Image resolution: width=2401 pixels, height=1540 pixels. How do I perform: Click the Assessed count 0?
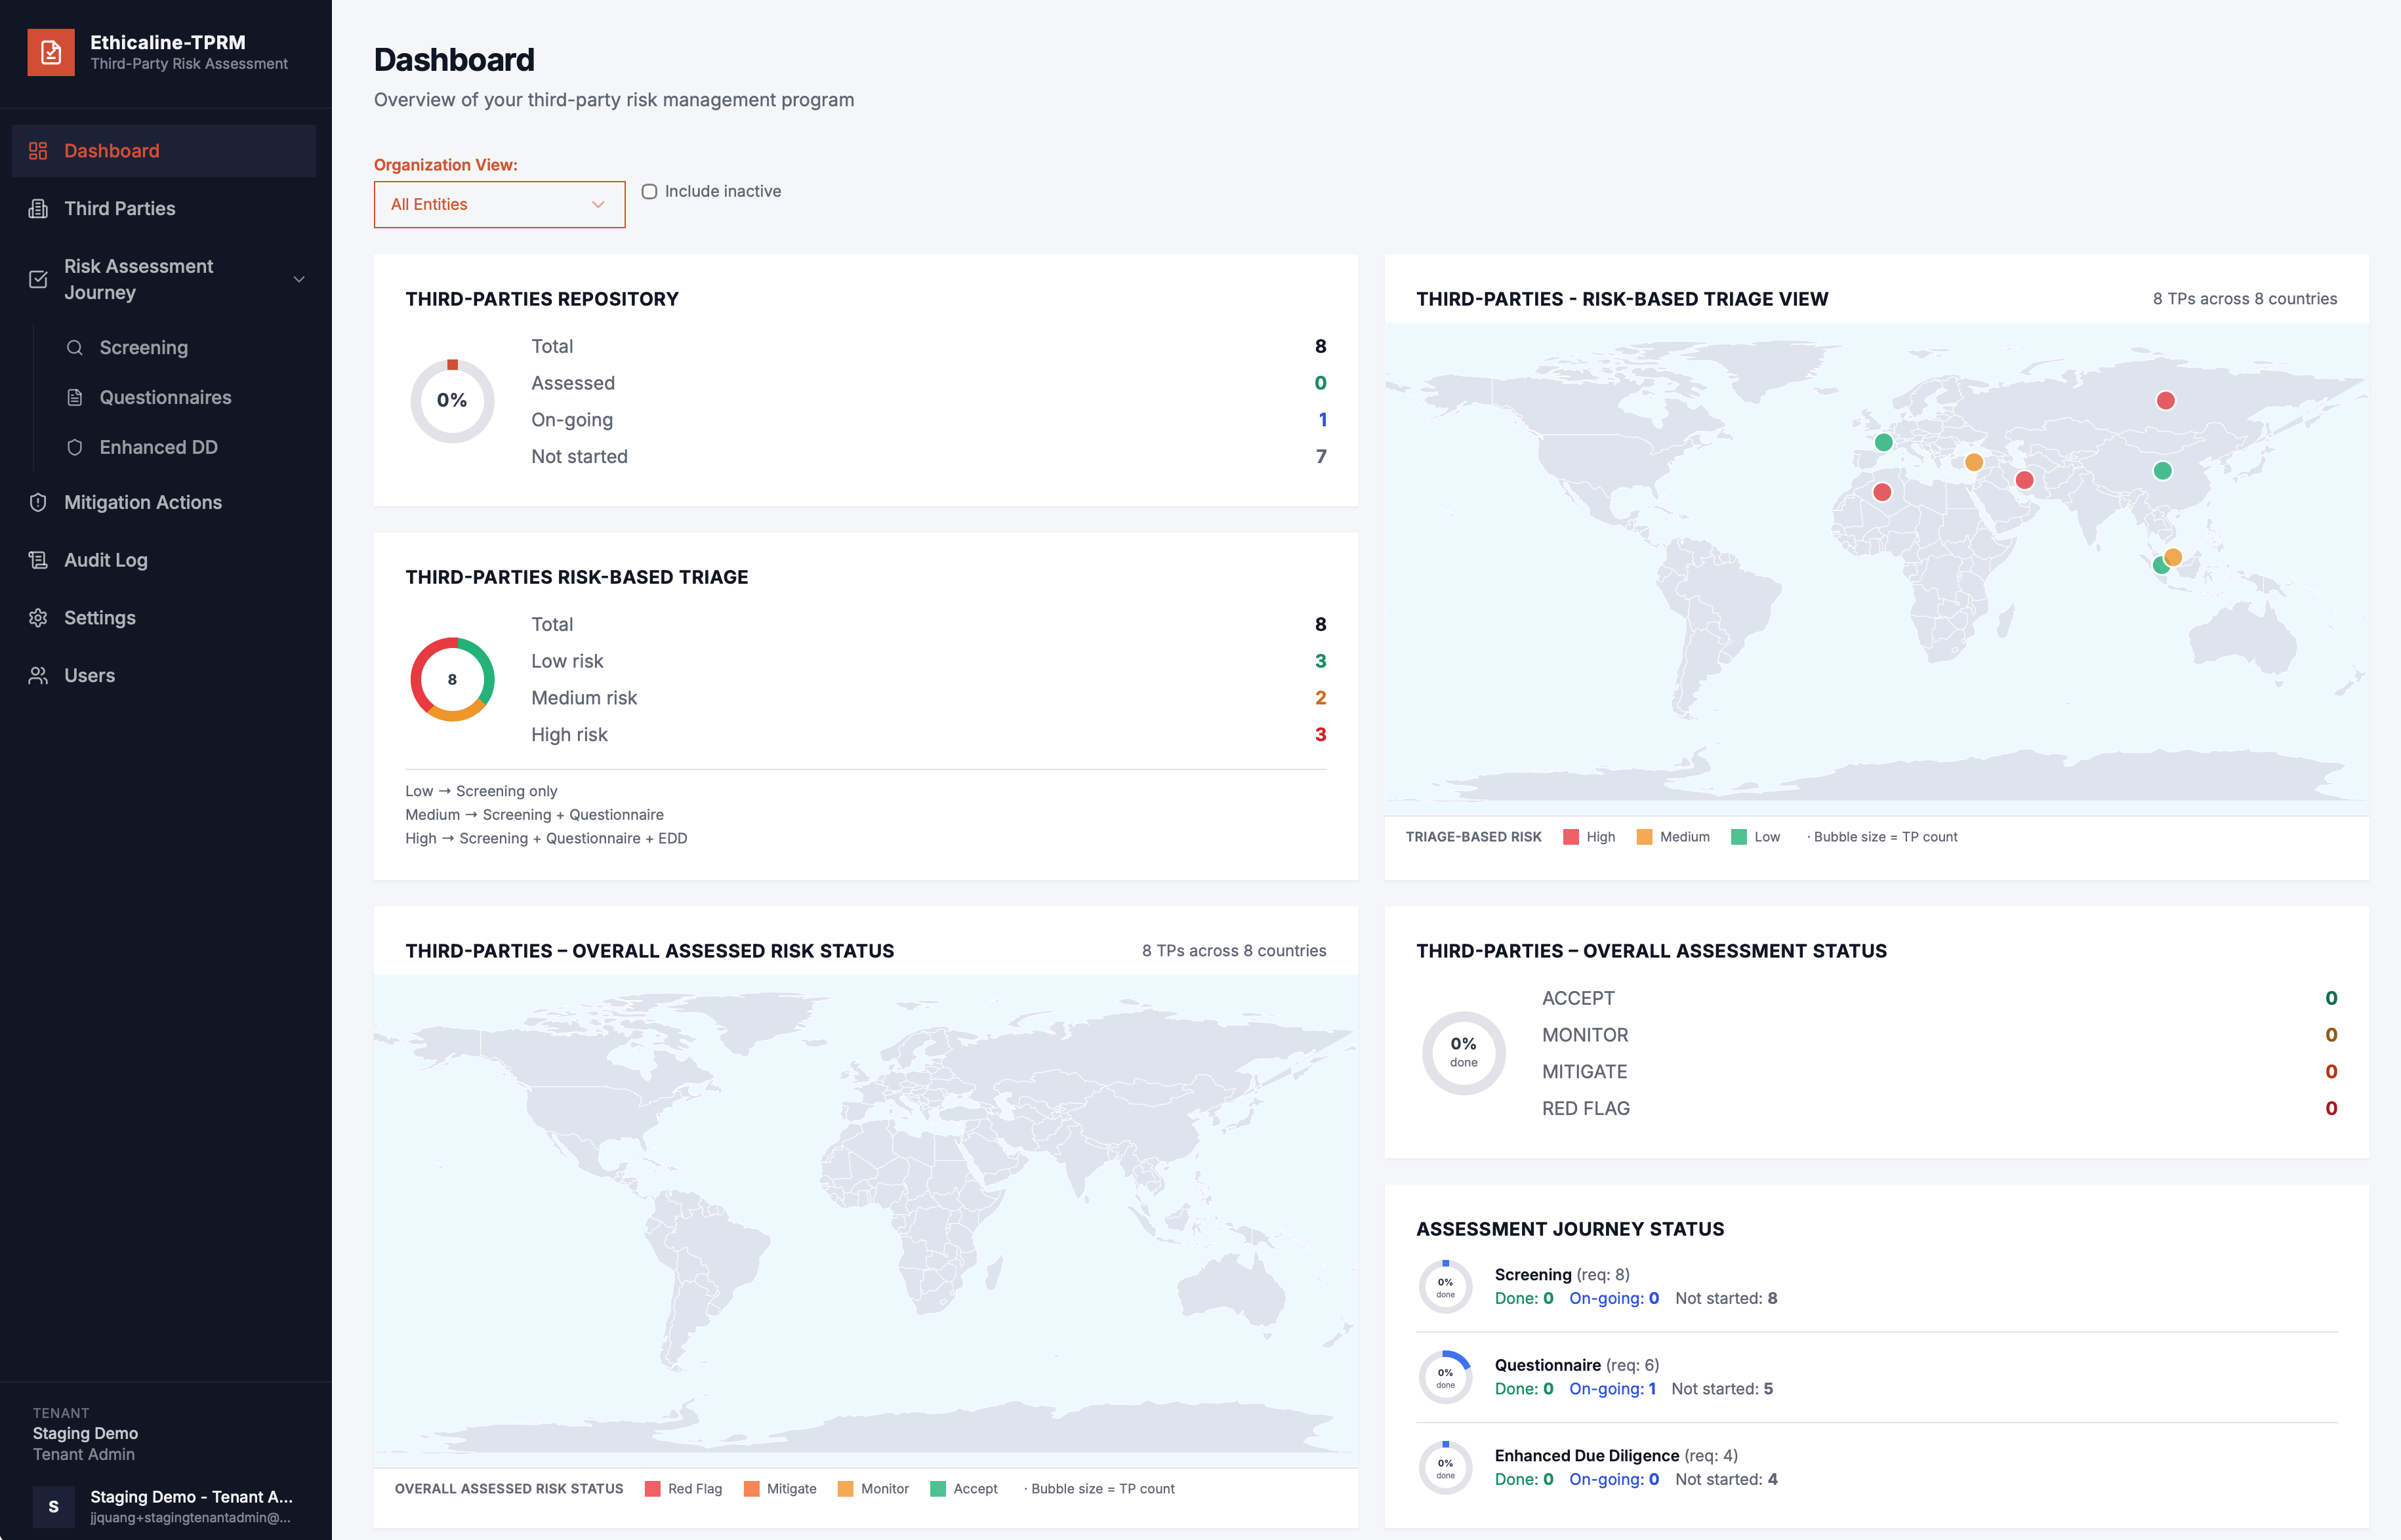[1320, 383]
